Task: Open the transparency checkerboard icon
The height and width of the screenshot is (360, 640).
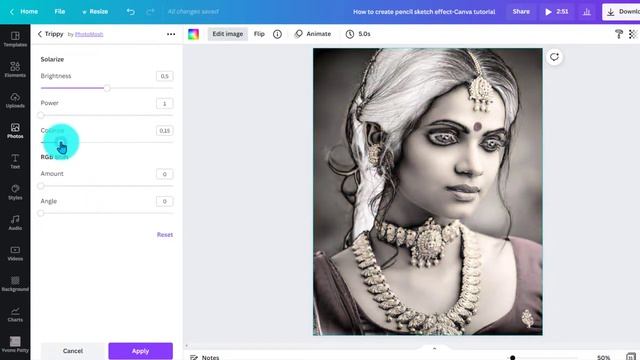Action: (633, 34)
